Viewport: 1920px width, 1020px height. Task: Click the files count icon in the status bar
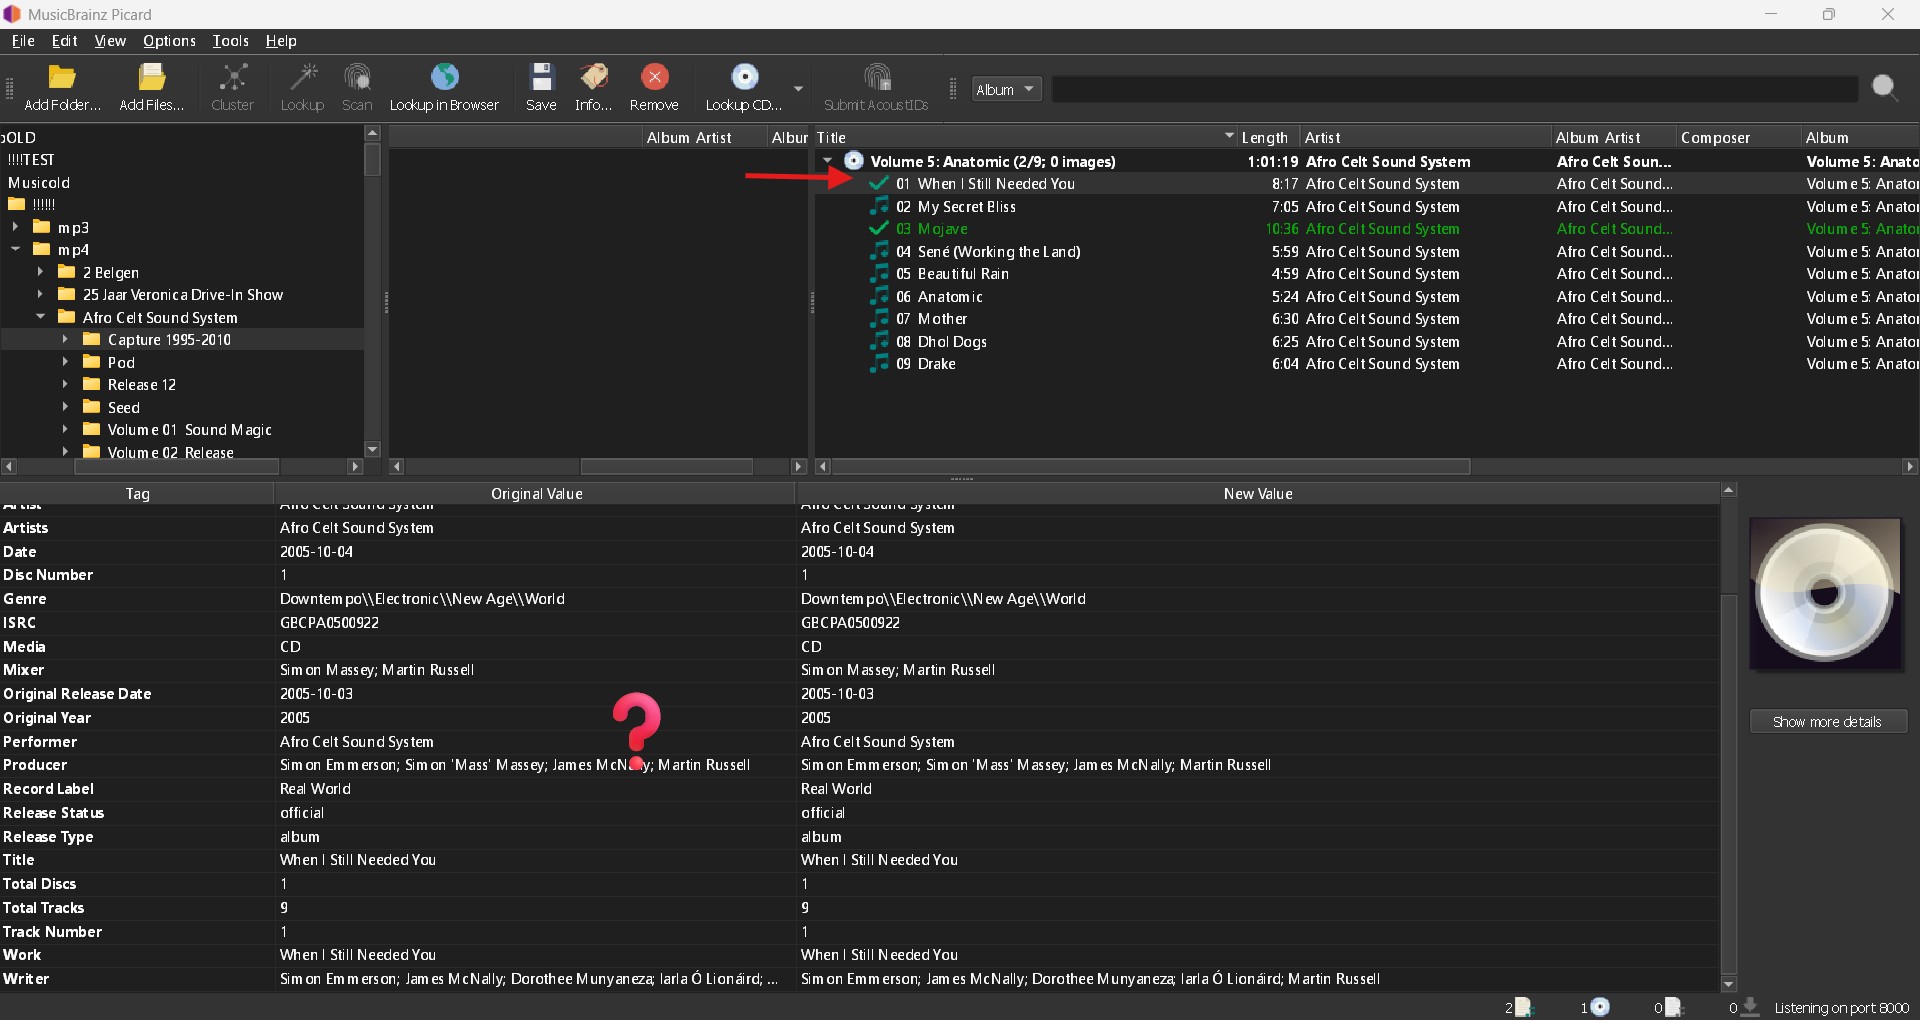click(1524, 1007)
